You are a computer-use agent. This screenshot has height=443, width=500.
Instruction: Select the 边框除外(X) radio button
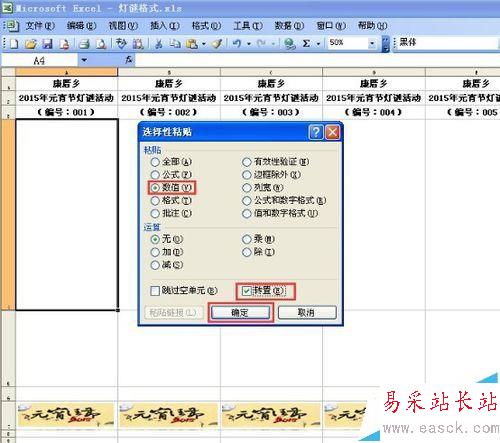pos(247,175)
